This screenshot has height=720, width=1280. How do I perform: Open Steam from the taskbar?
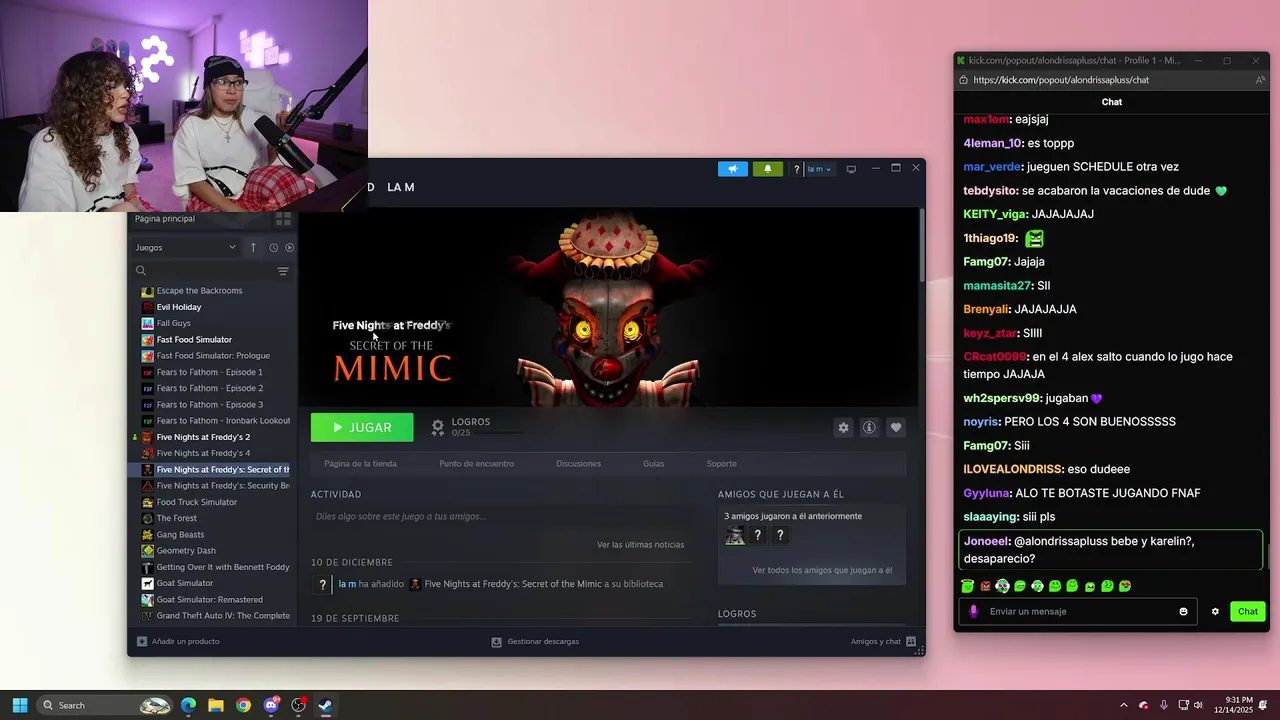pos(325,705)
